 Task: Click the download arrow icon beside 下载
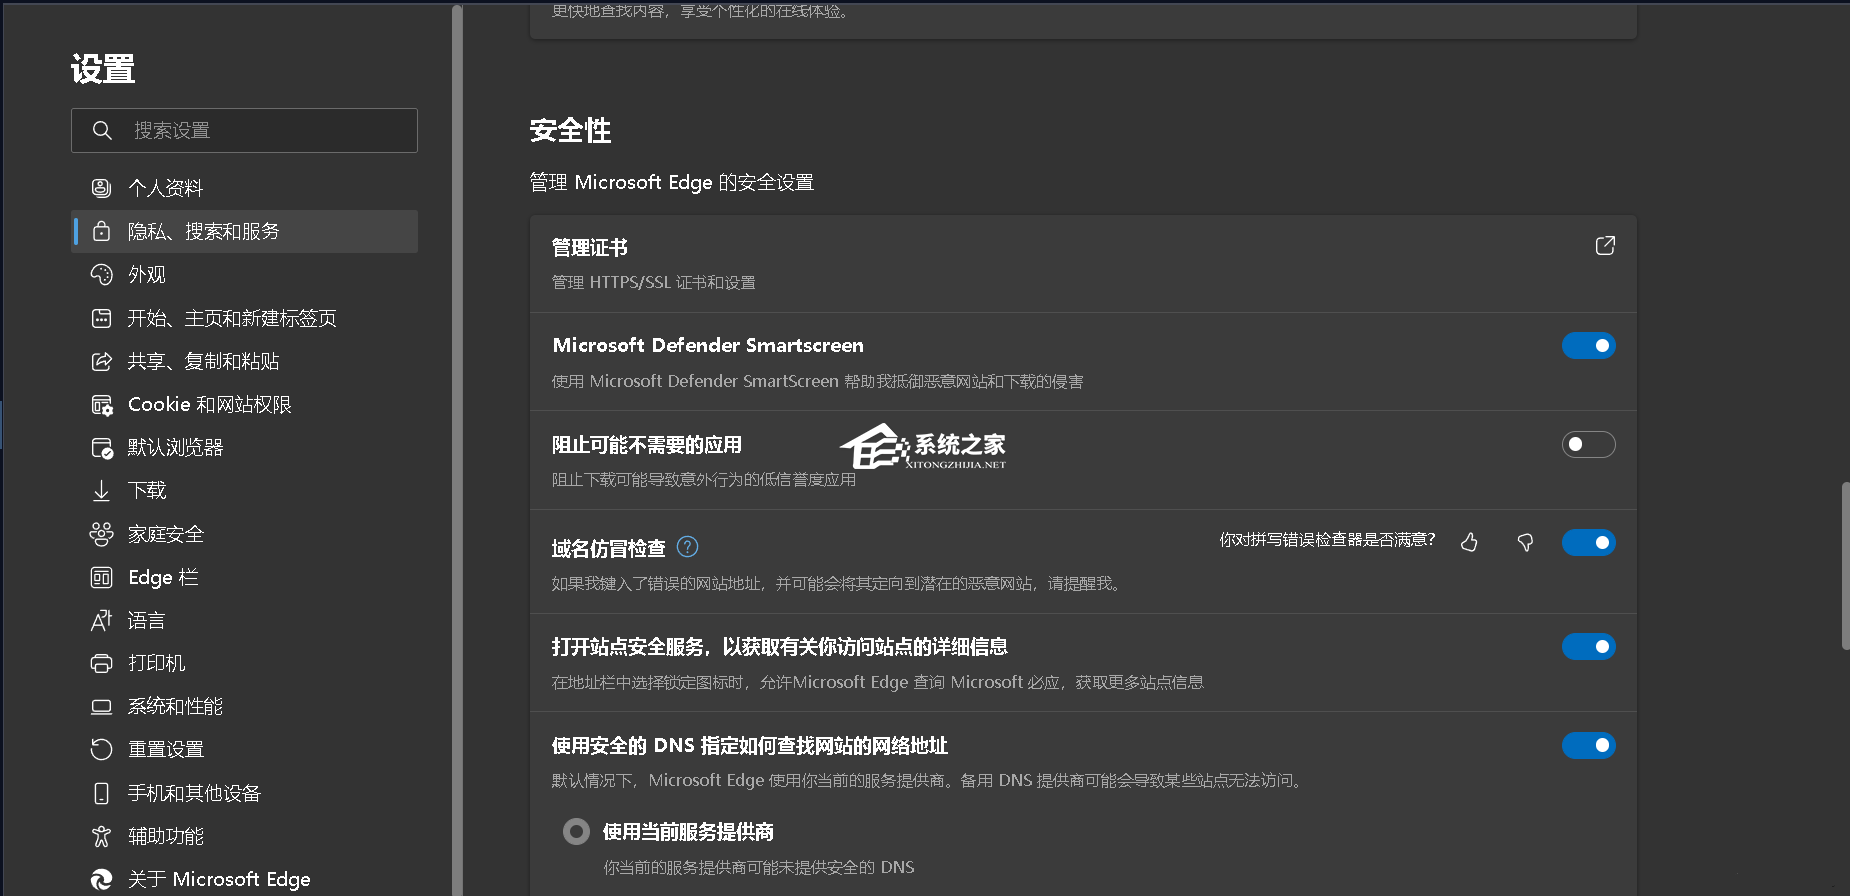[101, 490]
